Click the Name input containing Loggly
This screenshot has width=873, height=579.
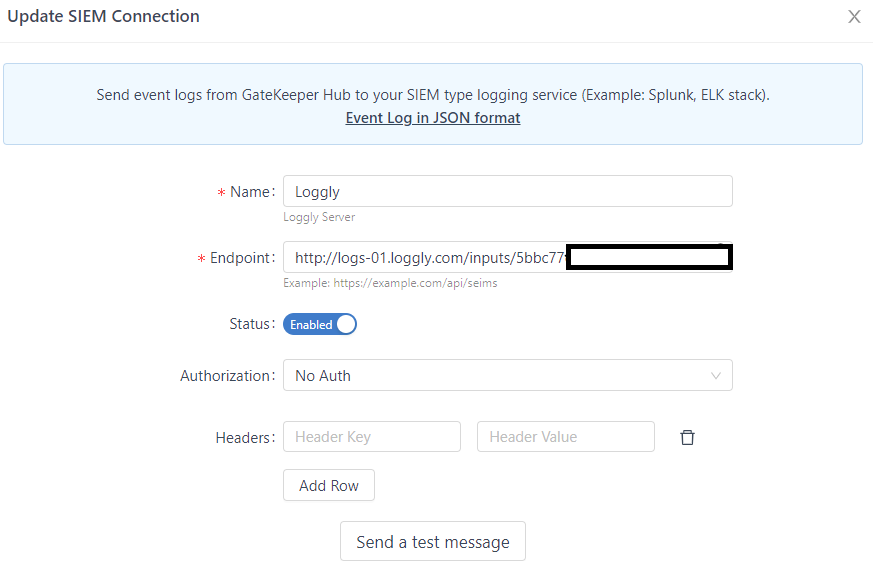(507, 191)
